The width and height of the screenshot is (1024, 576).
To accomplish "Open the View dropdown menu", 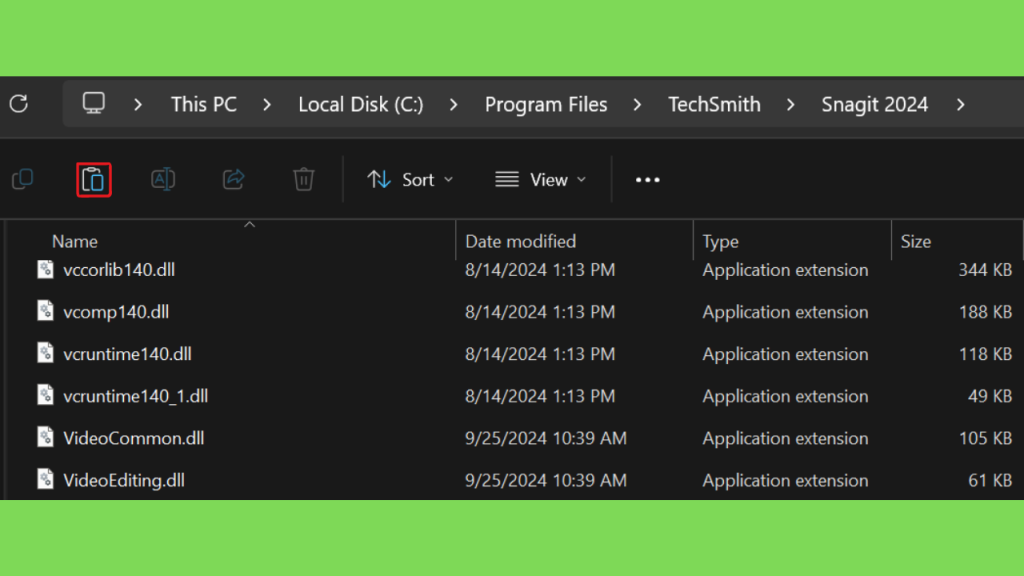I will tap(541, 180).
